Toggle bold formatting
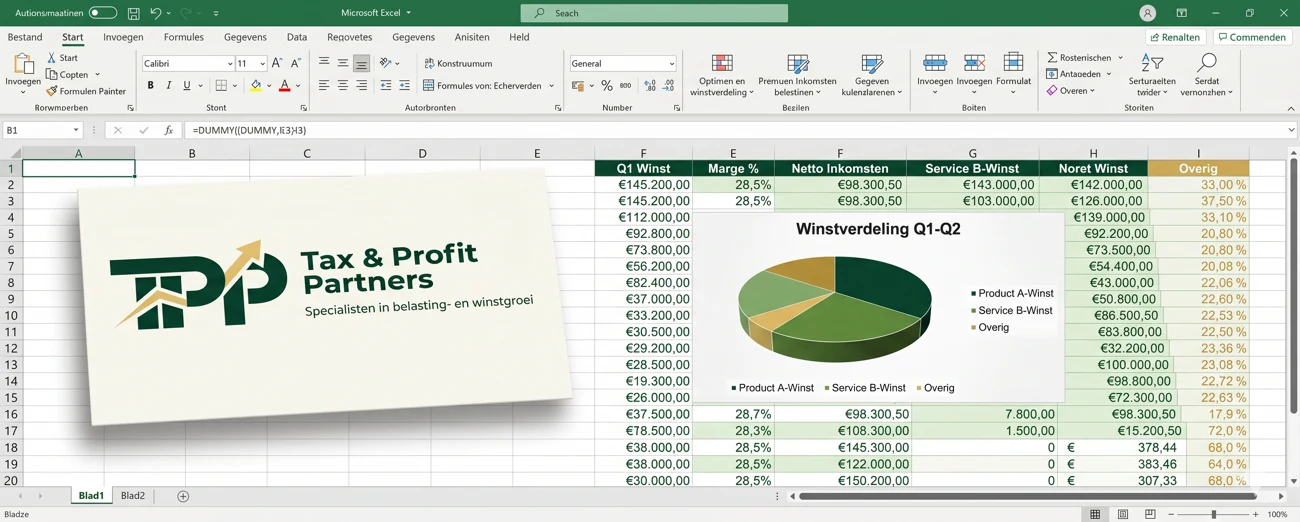The image size is (1300, 522). (150, 86)
